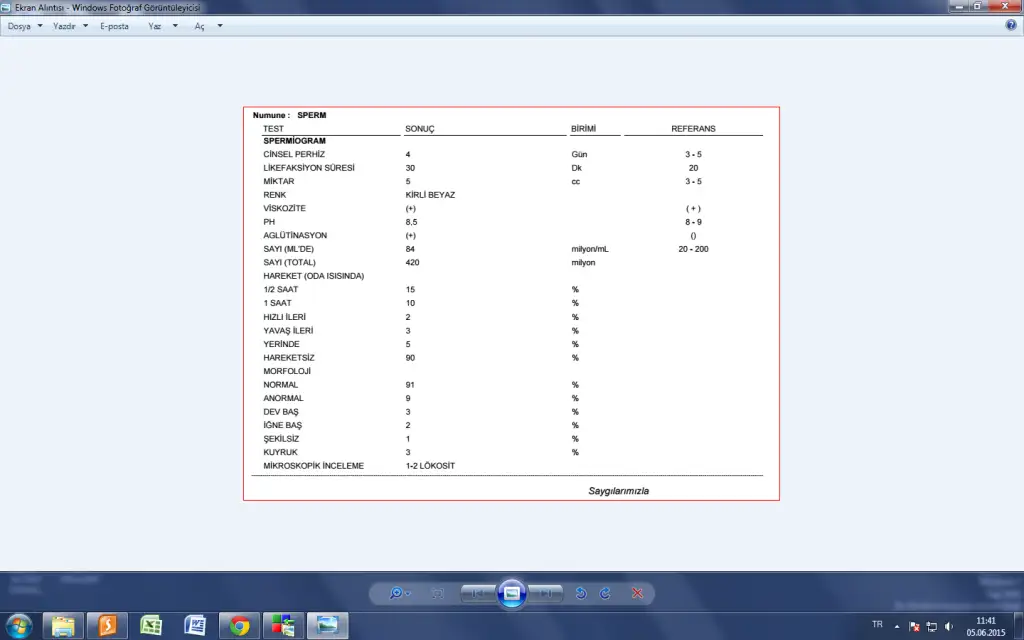This screenshot has height=640, width=1024.
Task: Rotate image counterclockwise
Action: coord(581,593)
